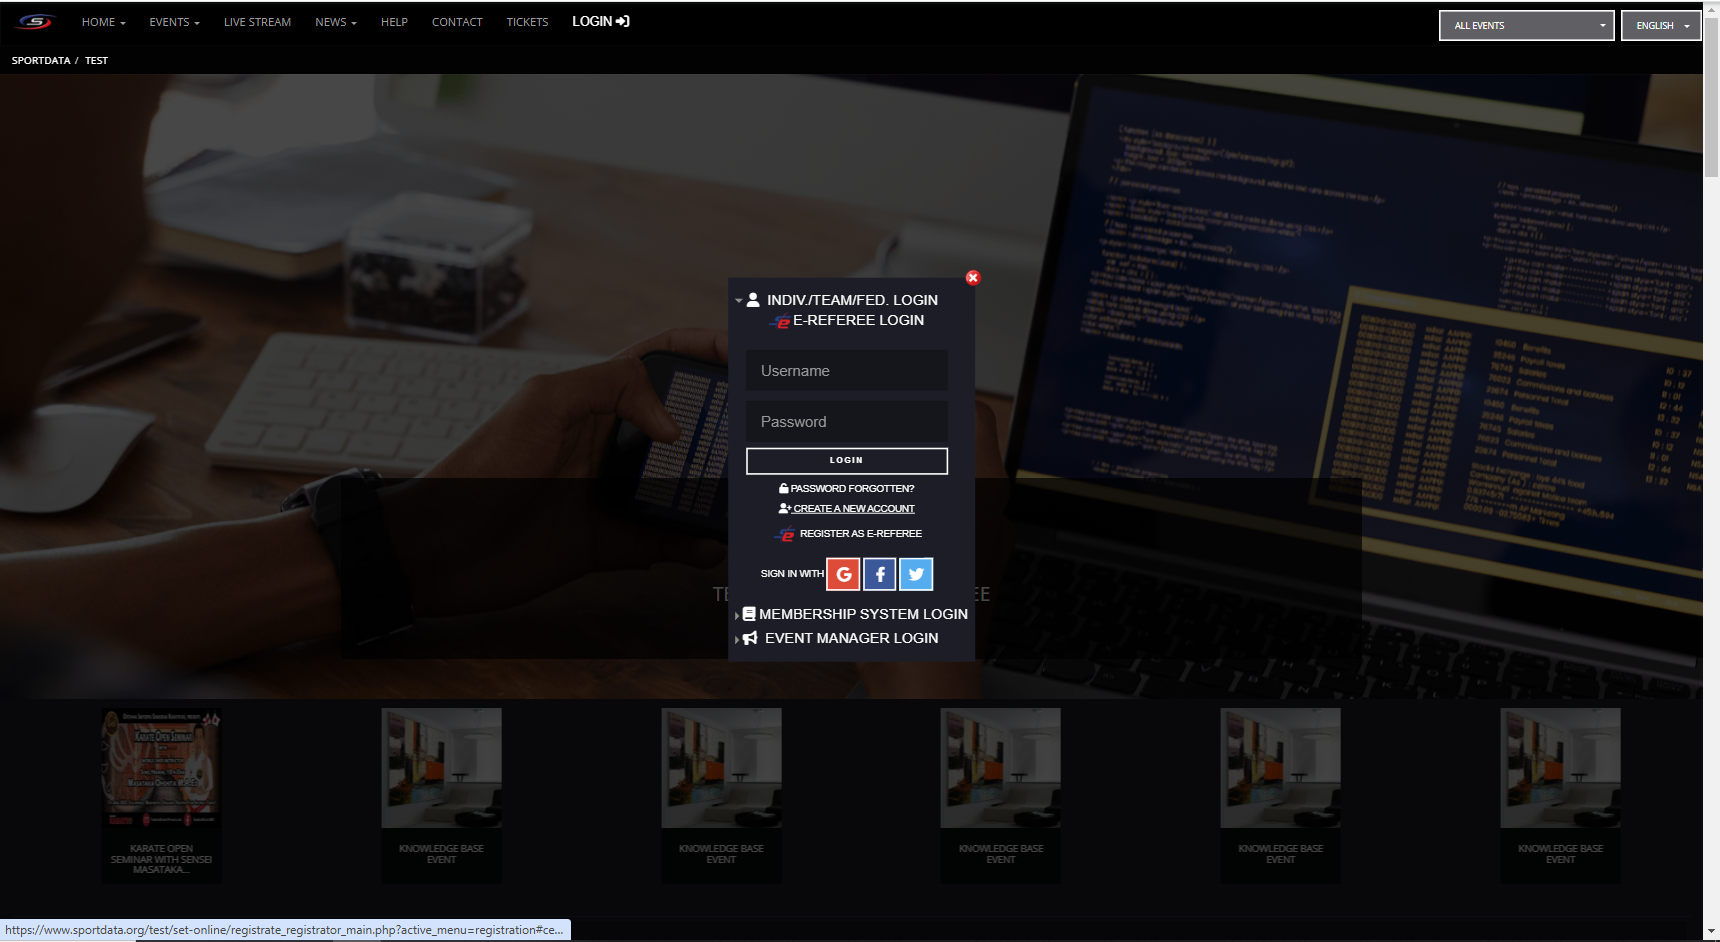Sign in with the Google icon
The width and height of the screenshot is (1720, 942).
point(843,574)
